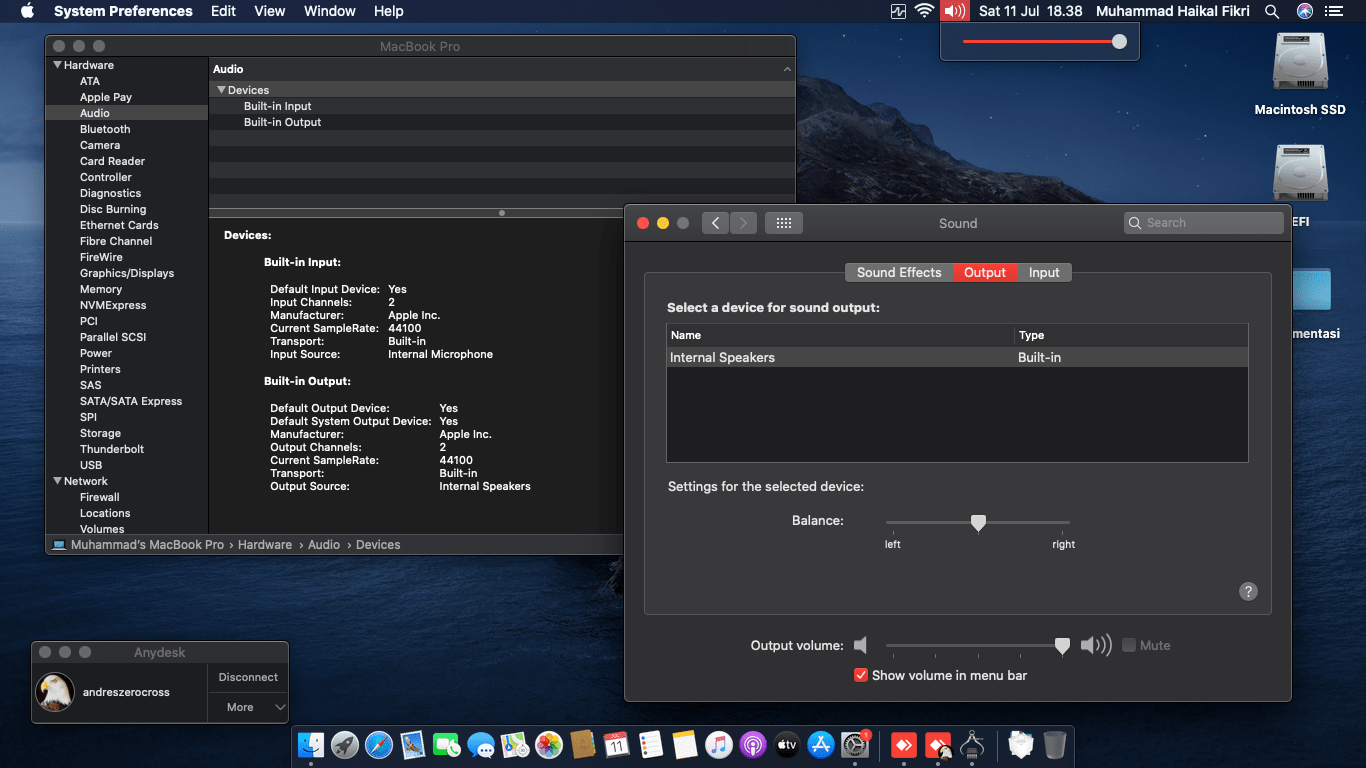The height and width of the screenshot is (768, 1366).
Task: Open App Store from the Dock
Action: (821, 745)
